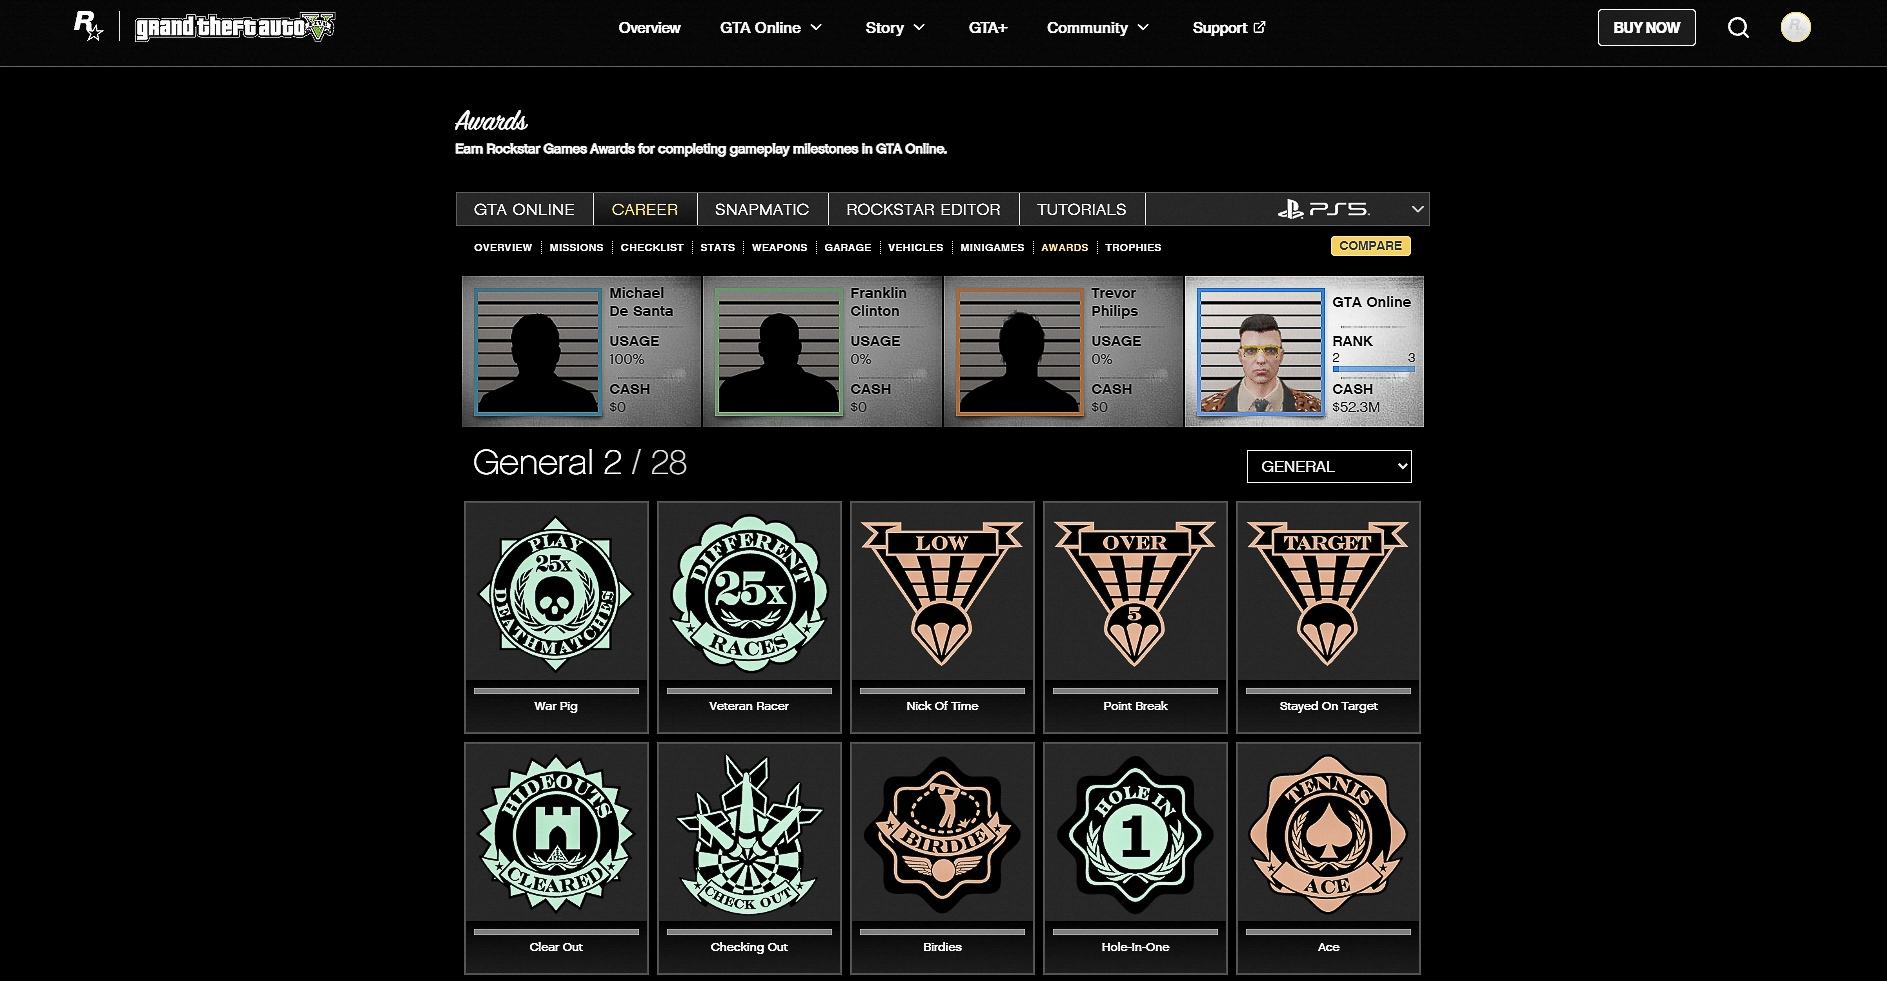Click the Hole-In-One label
1887x981 pixels.
(1135, 947)
